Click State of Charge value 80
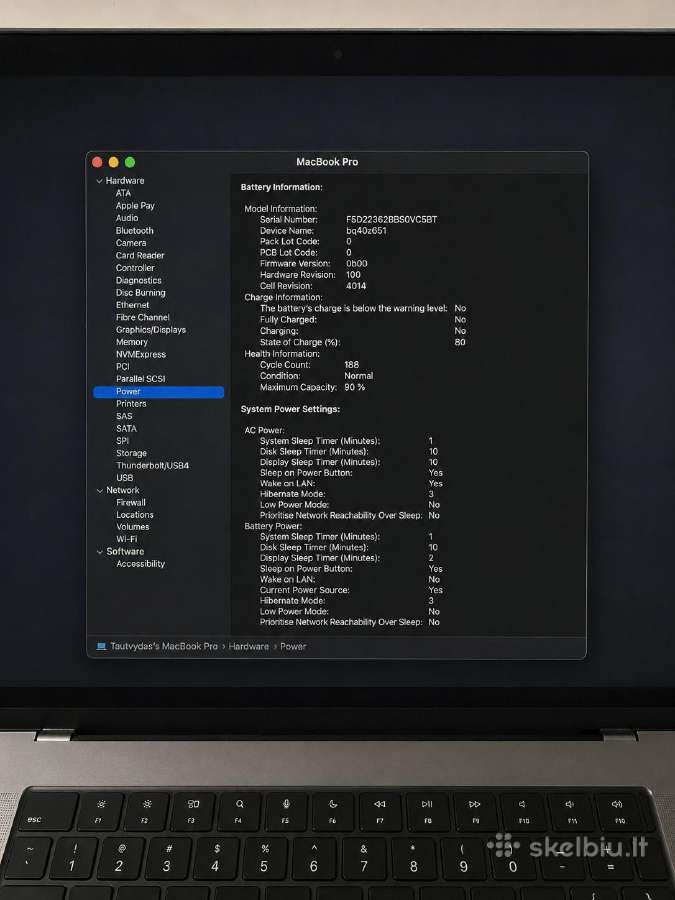The image size is (675, 900). 460,342
